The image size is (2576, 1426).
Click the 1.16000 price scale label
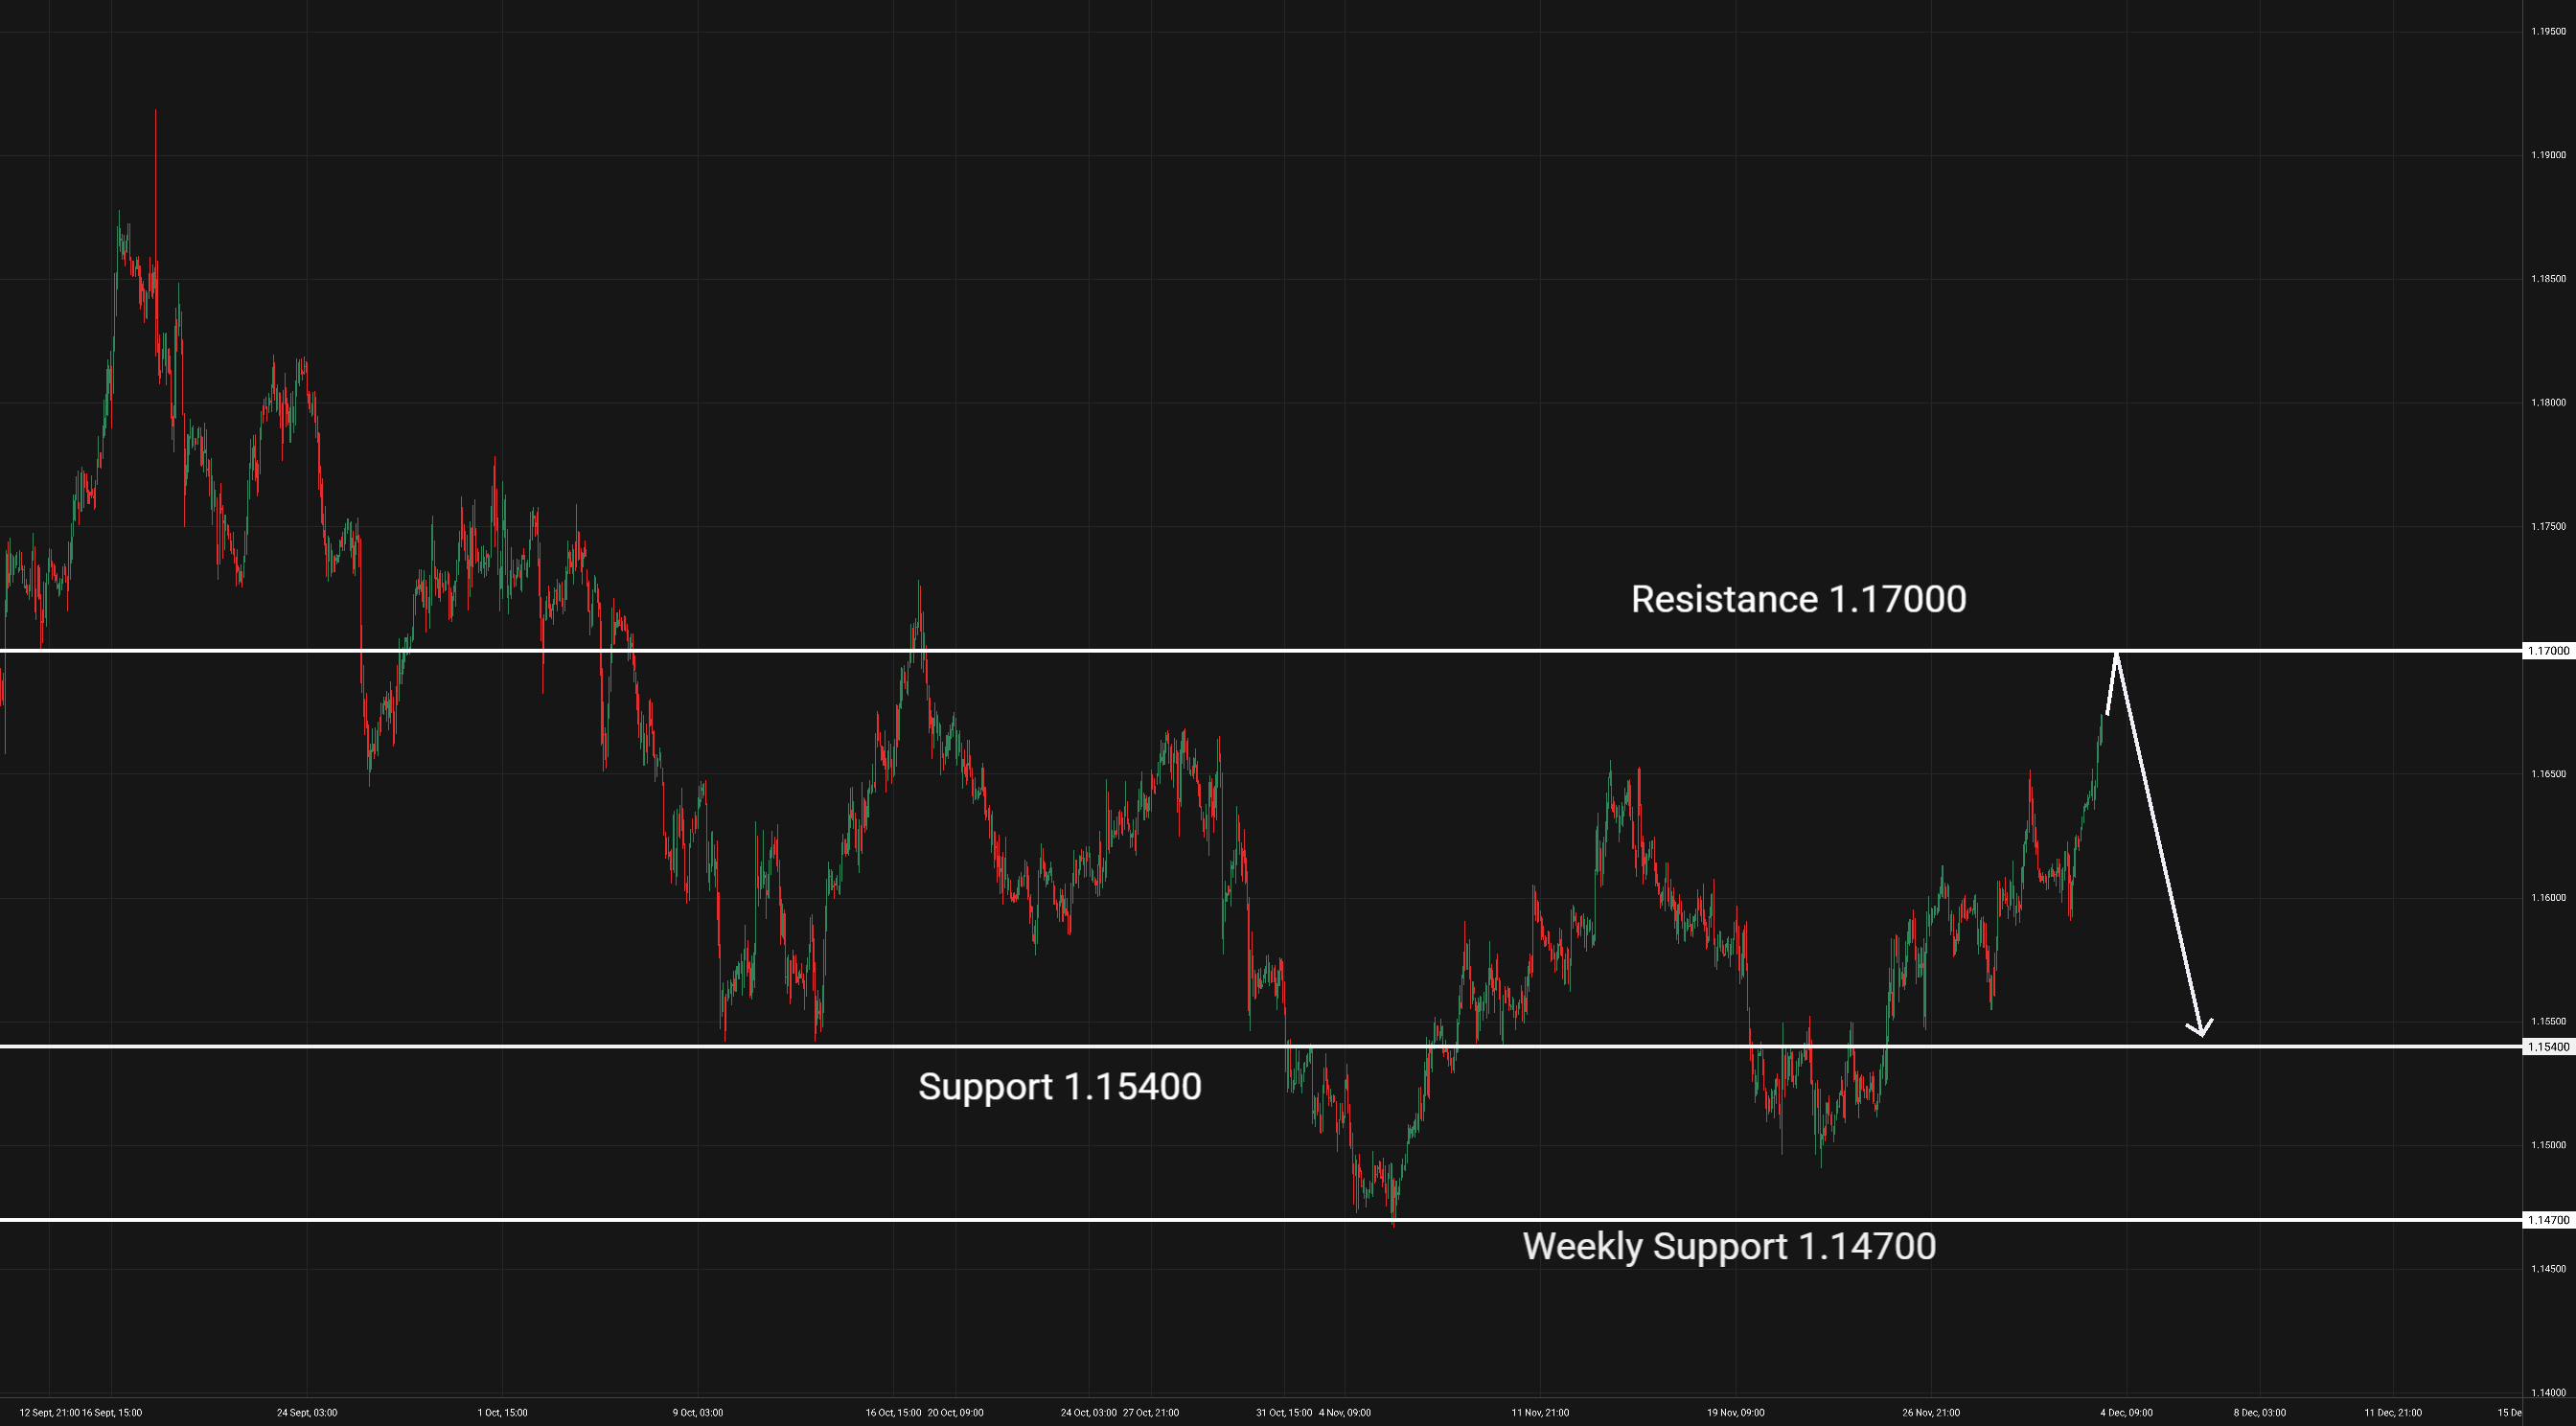pyautogui.click(x=2548, y=898)
